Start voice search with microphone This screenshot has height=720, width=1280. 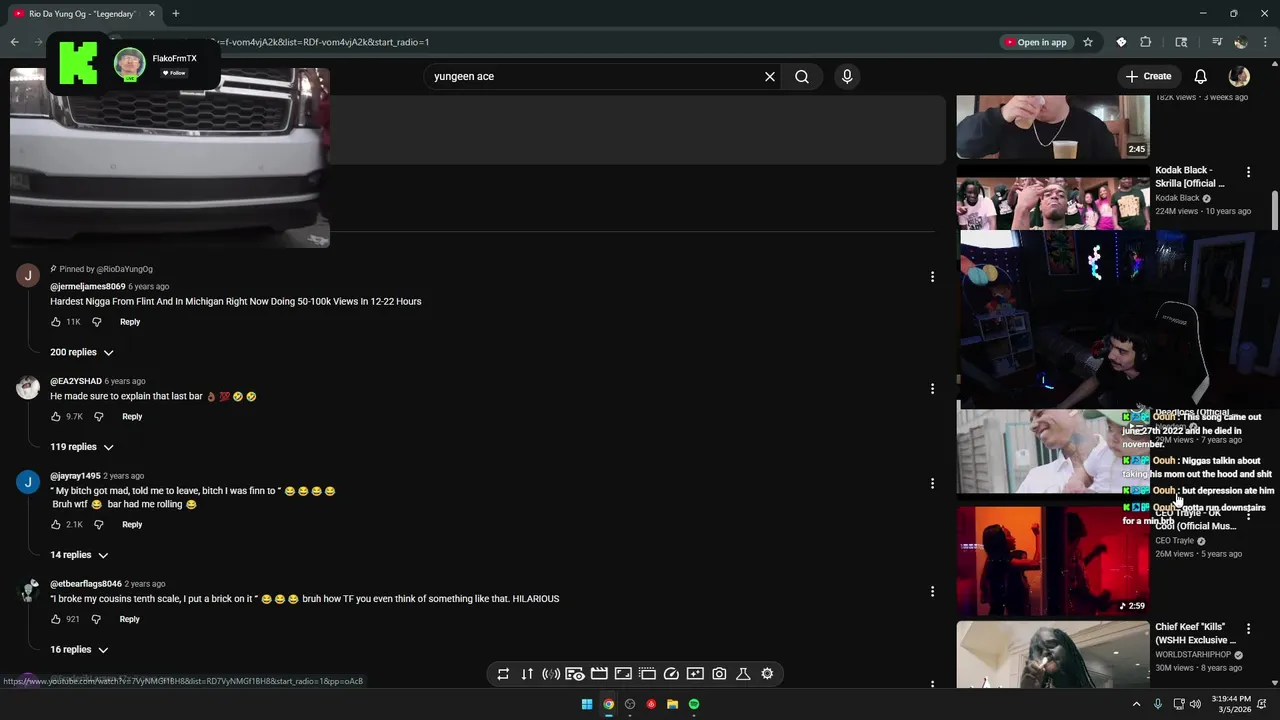pyautogui.click(x=847, y=76)
